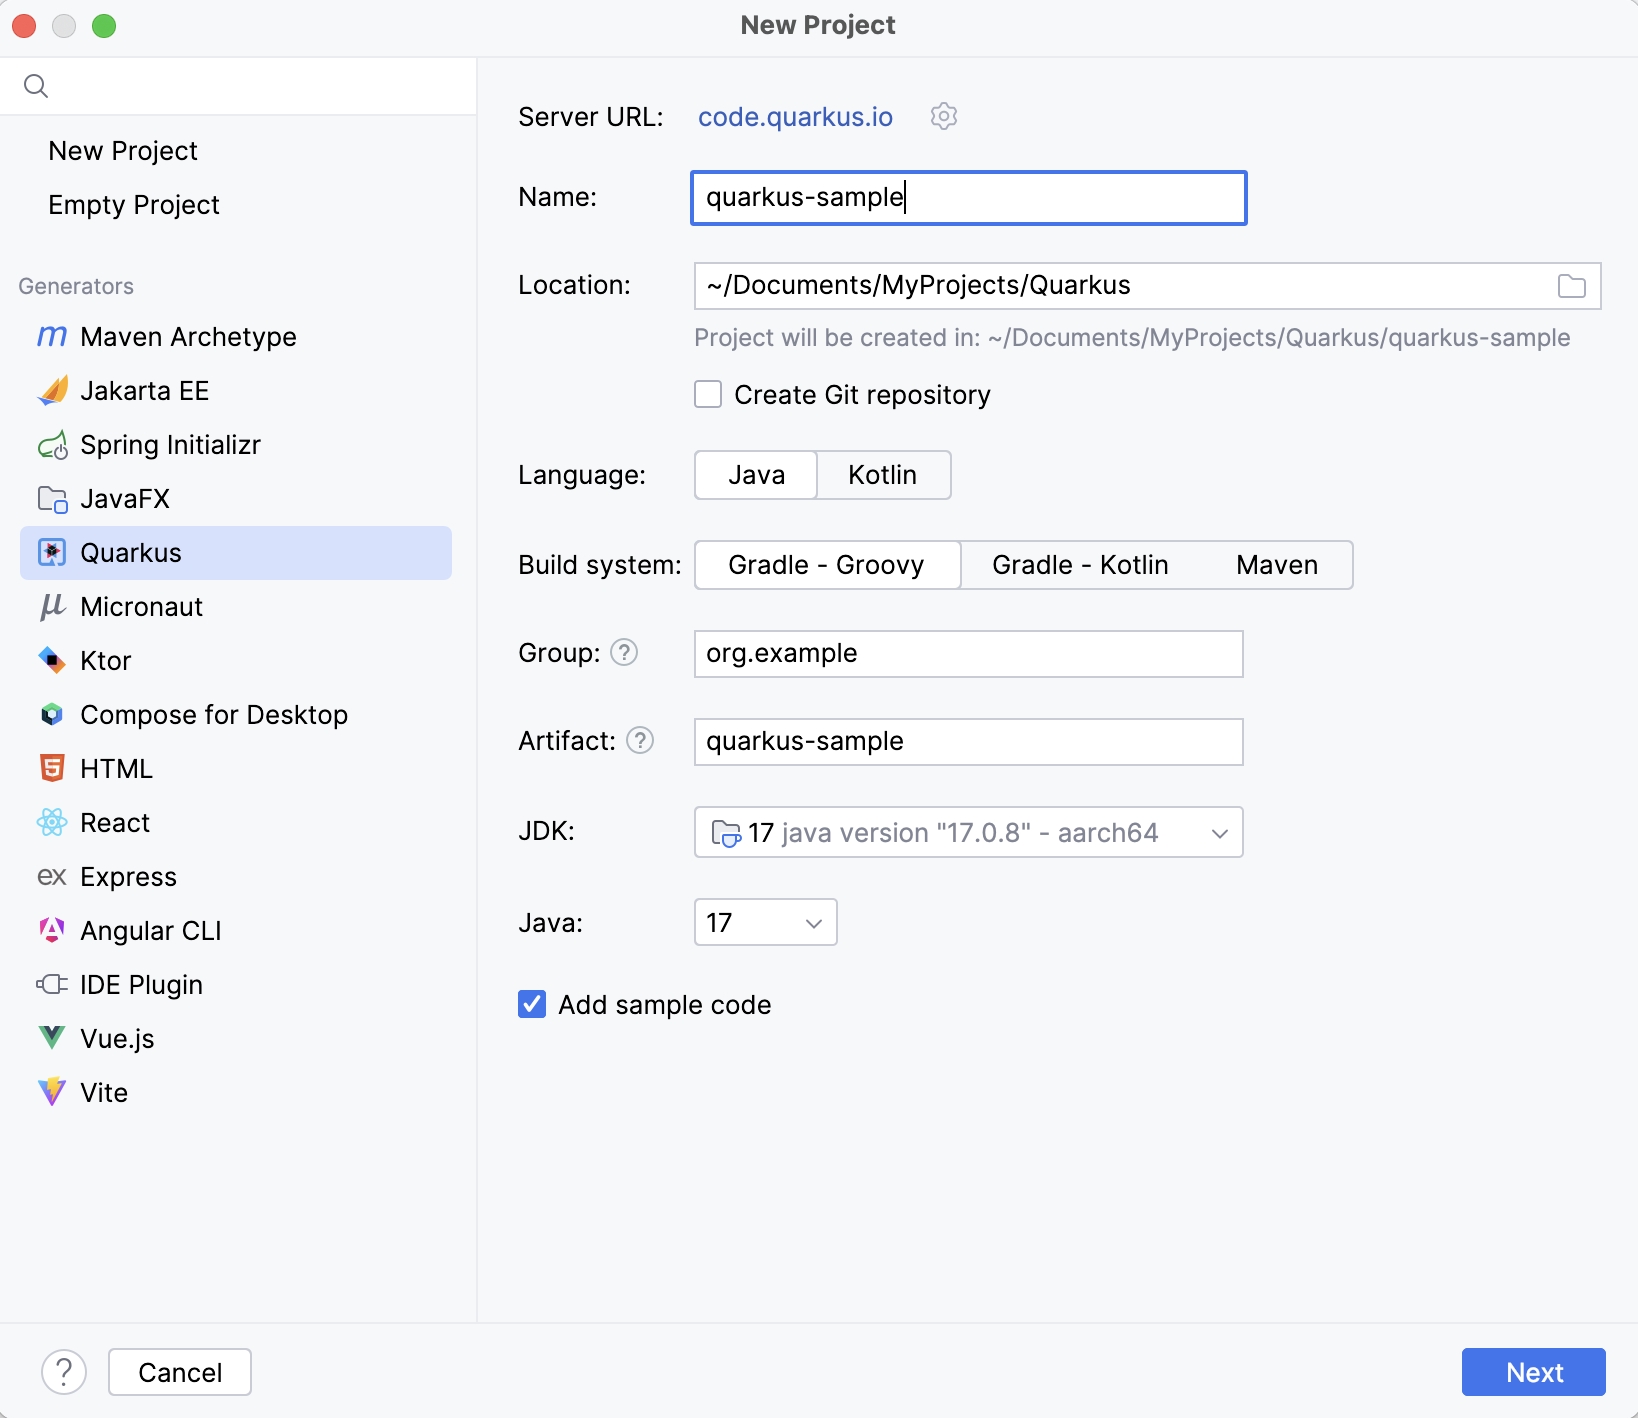Click the Angular CLI logo icon
The image size is (1638, 1418).
(52, 931)
